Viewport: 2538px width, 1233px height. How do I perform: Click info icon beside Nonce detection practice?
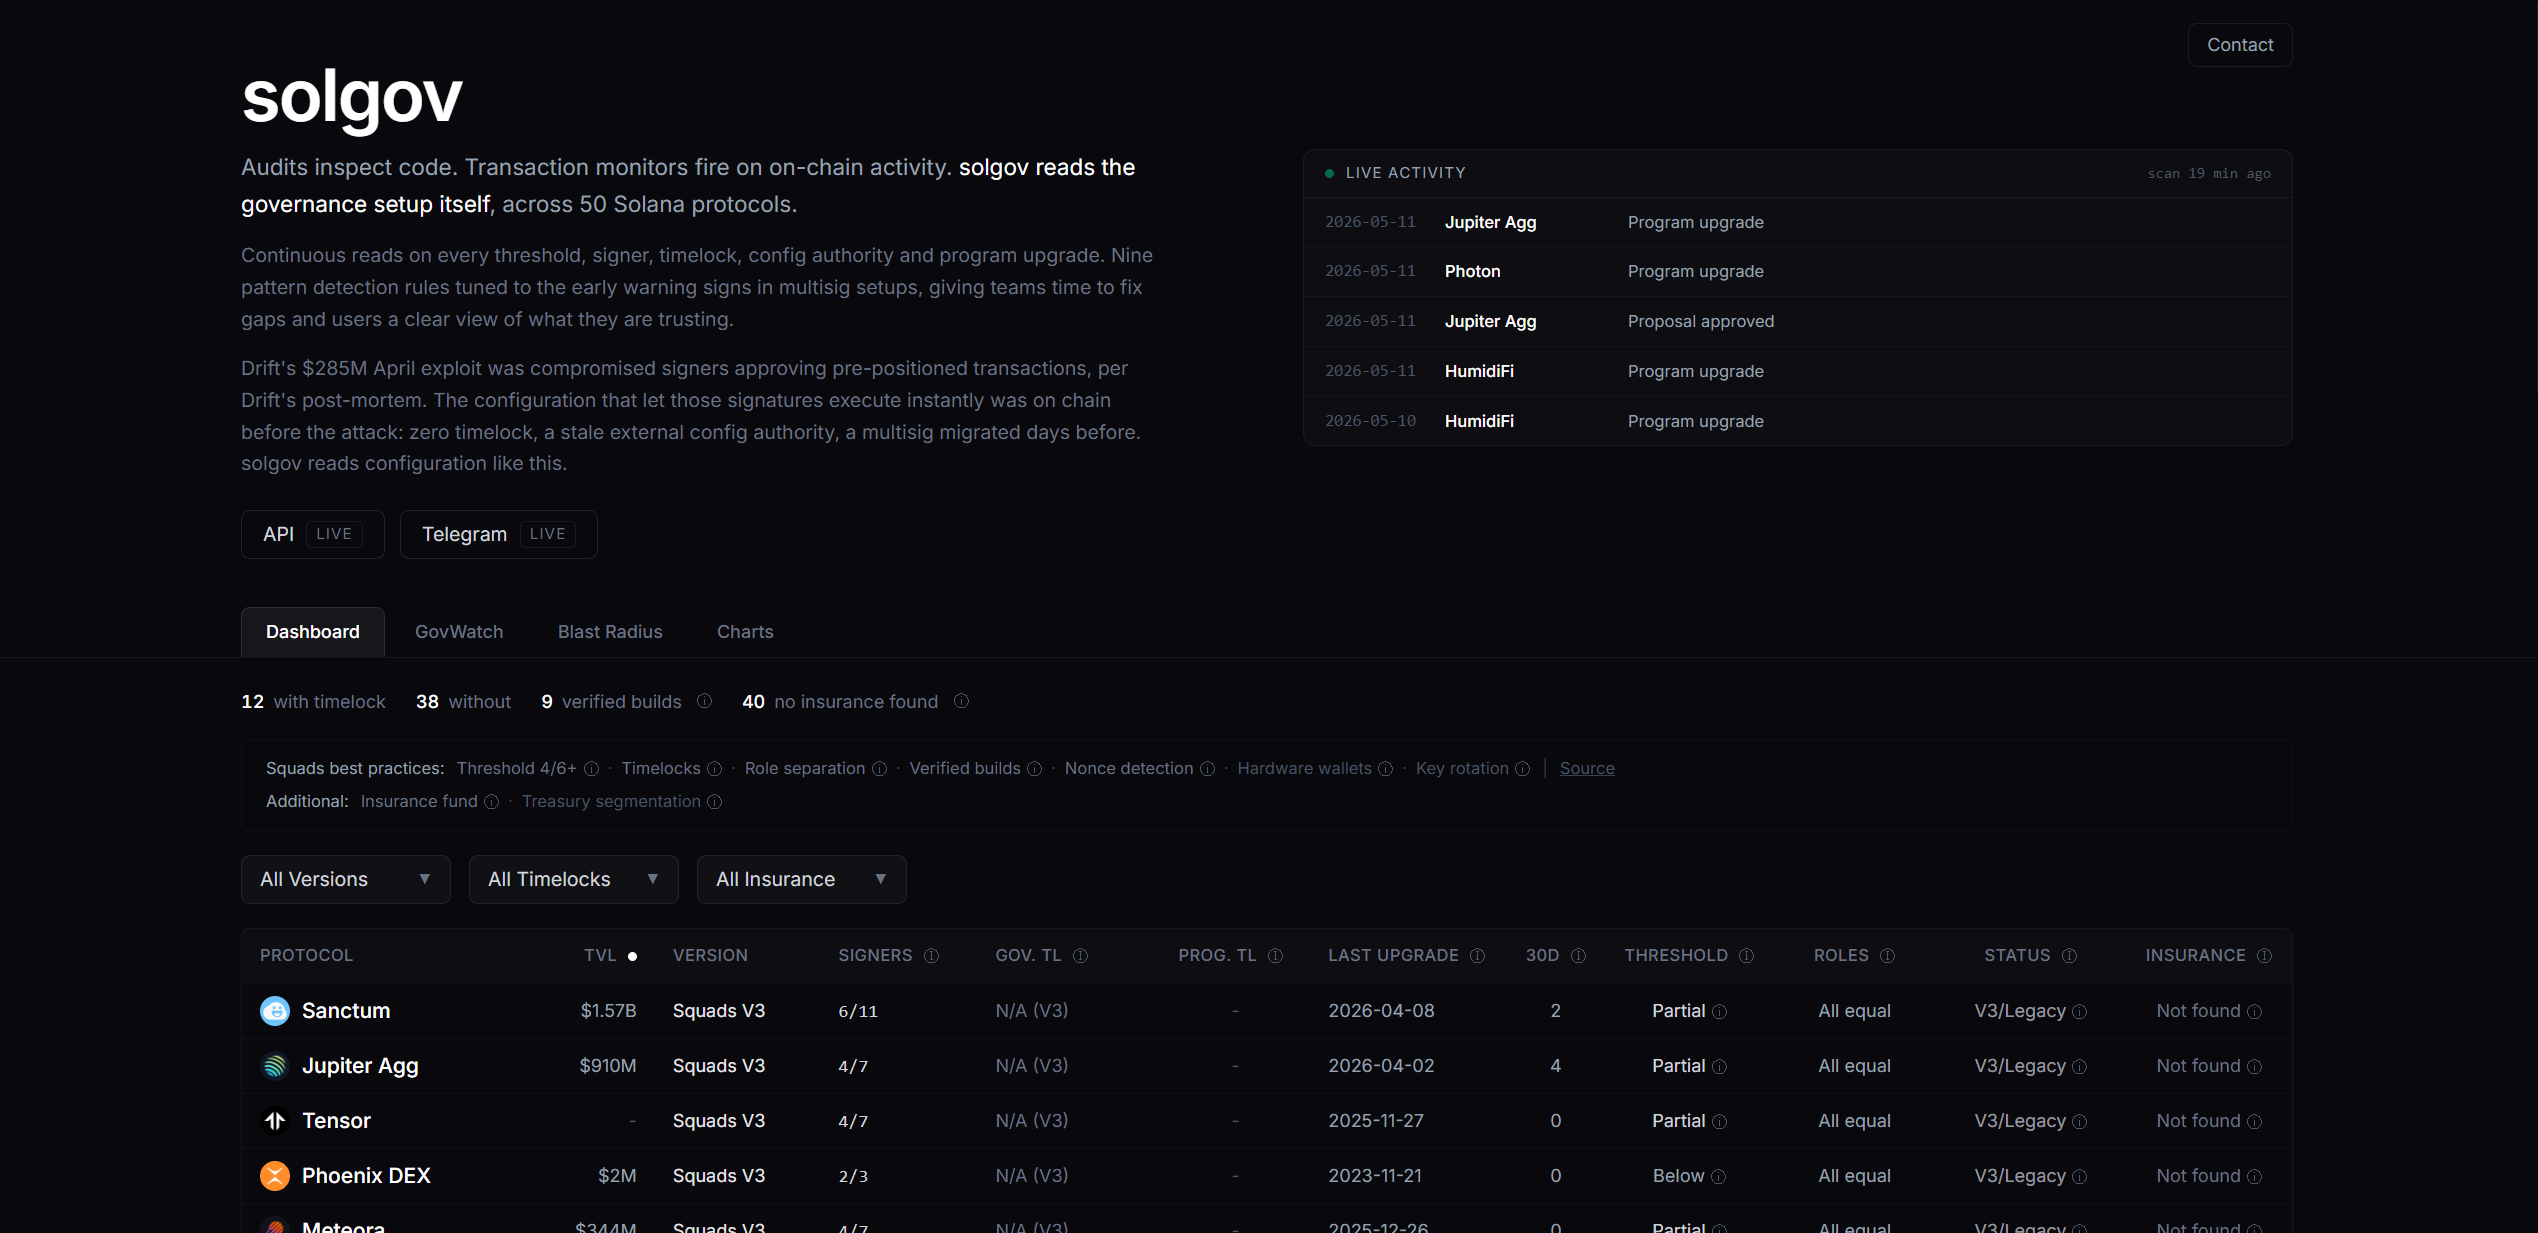(x=1208, y=769)
